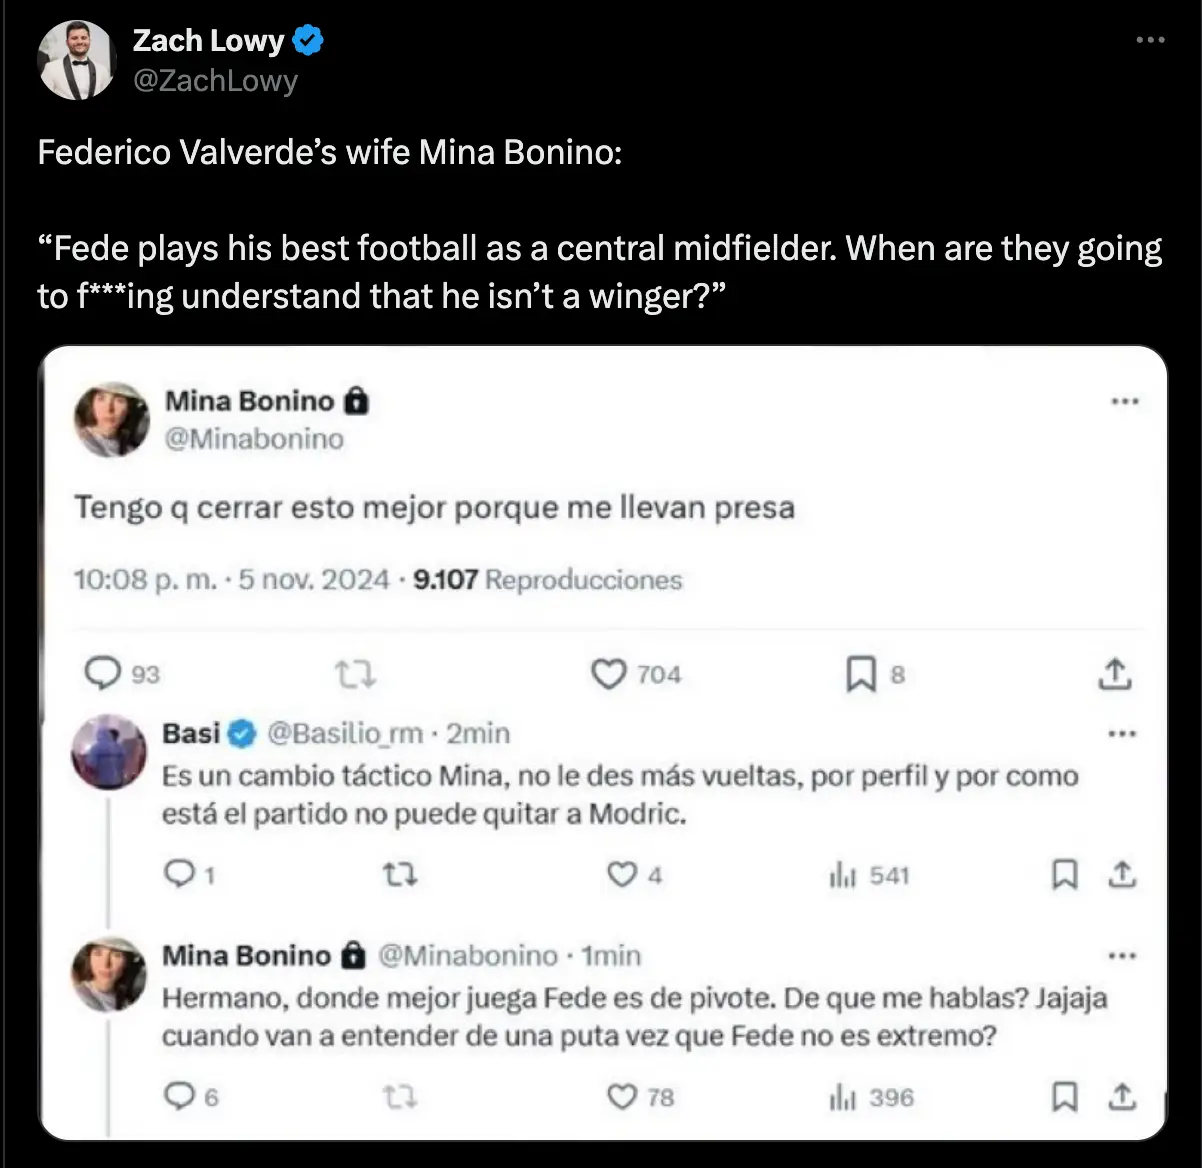The image size is (1202, 1168).
Task: Click the verified badge next to Zach Lowy
Action: (x=308, y=41)
